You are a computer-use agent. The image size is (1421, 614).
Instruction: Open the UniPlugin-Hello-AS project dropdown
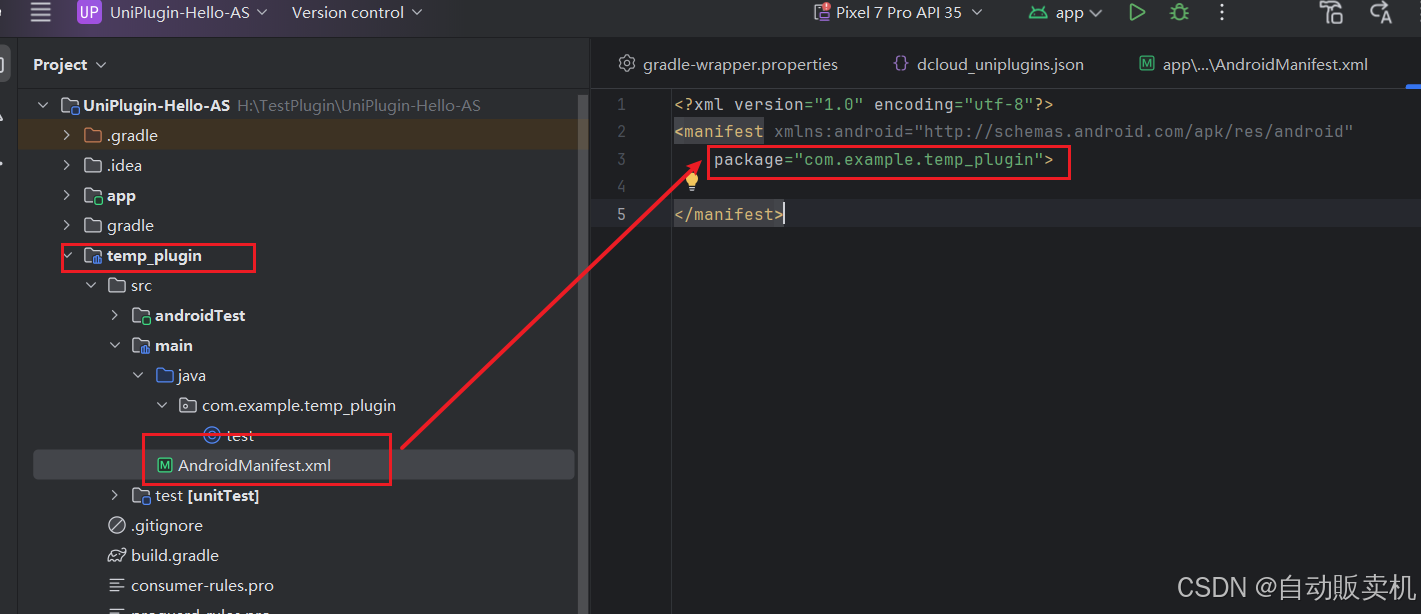point(188,12)
